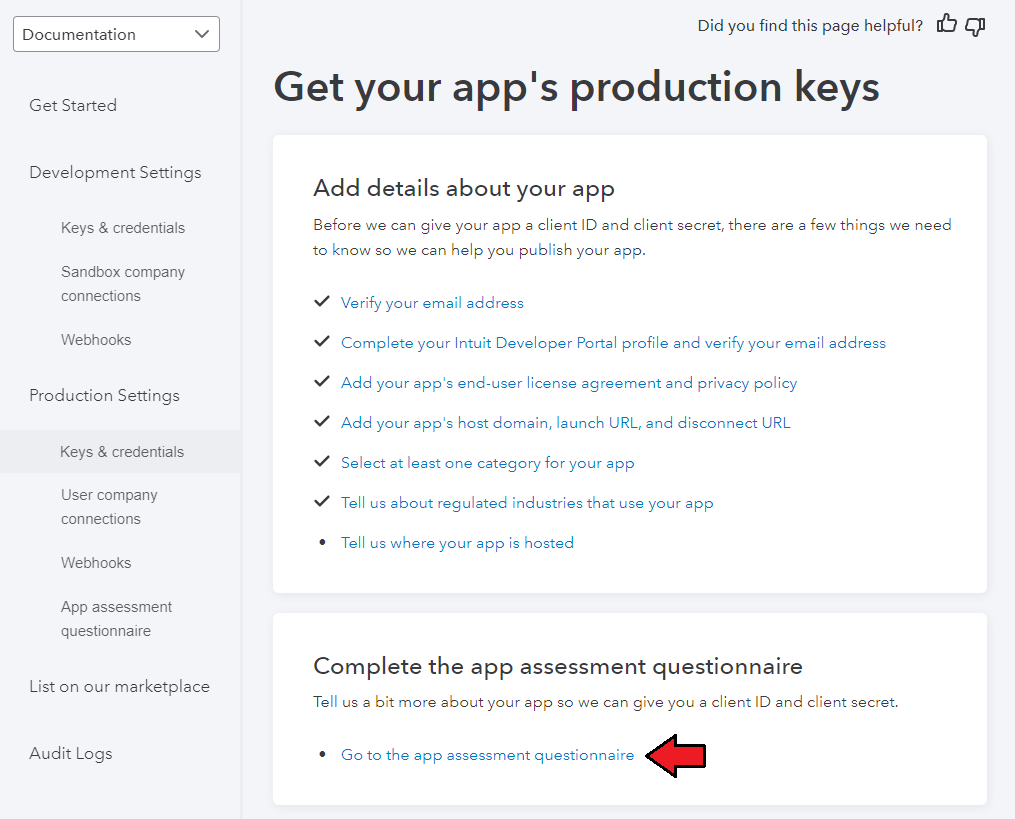Click the thumbs down not helpful icon
The width and height of the screenshot is (1015, 819).
(975, 26)
